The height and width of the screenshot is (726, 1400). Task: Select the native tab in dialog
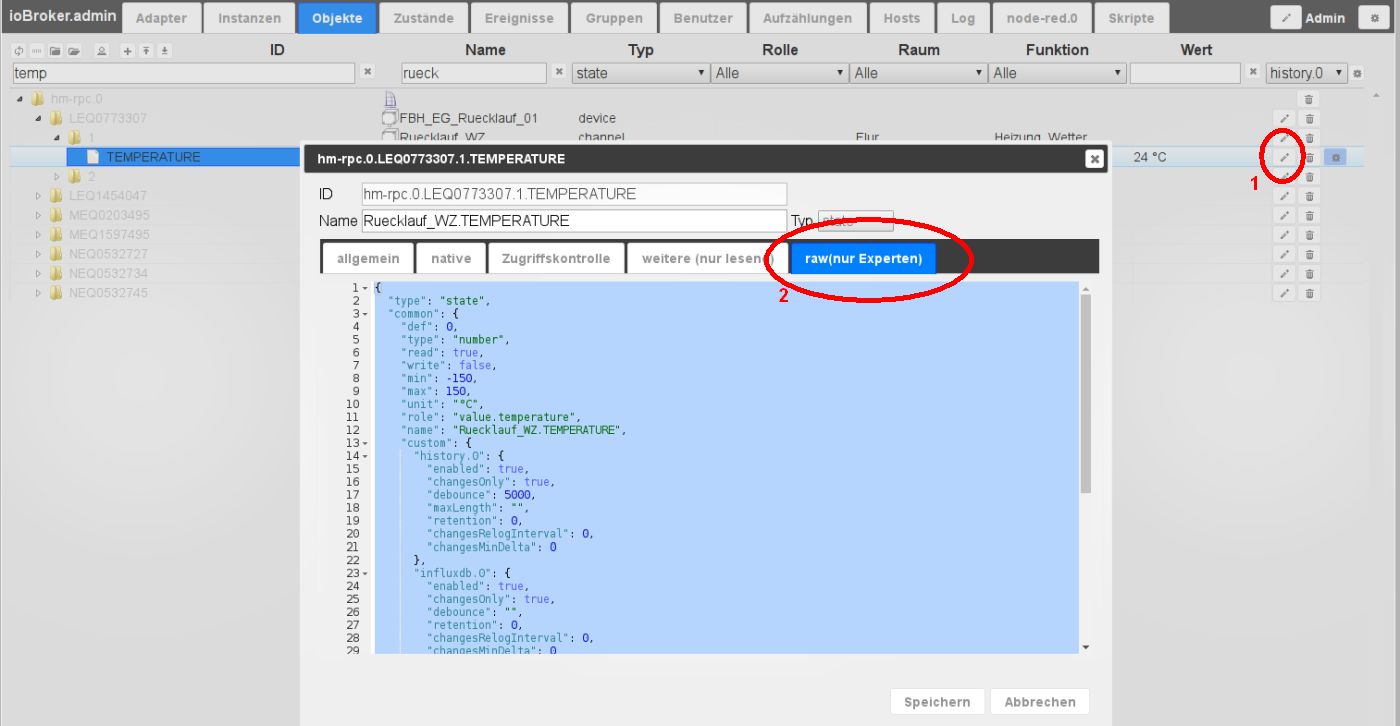451,258
